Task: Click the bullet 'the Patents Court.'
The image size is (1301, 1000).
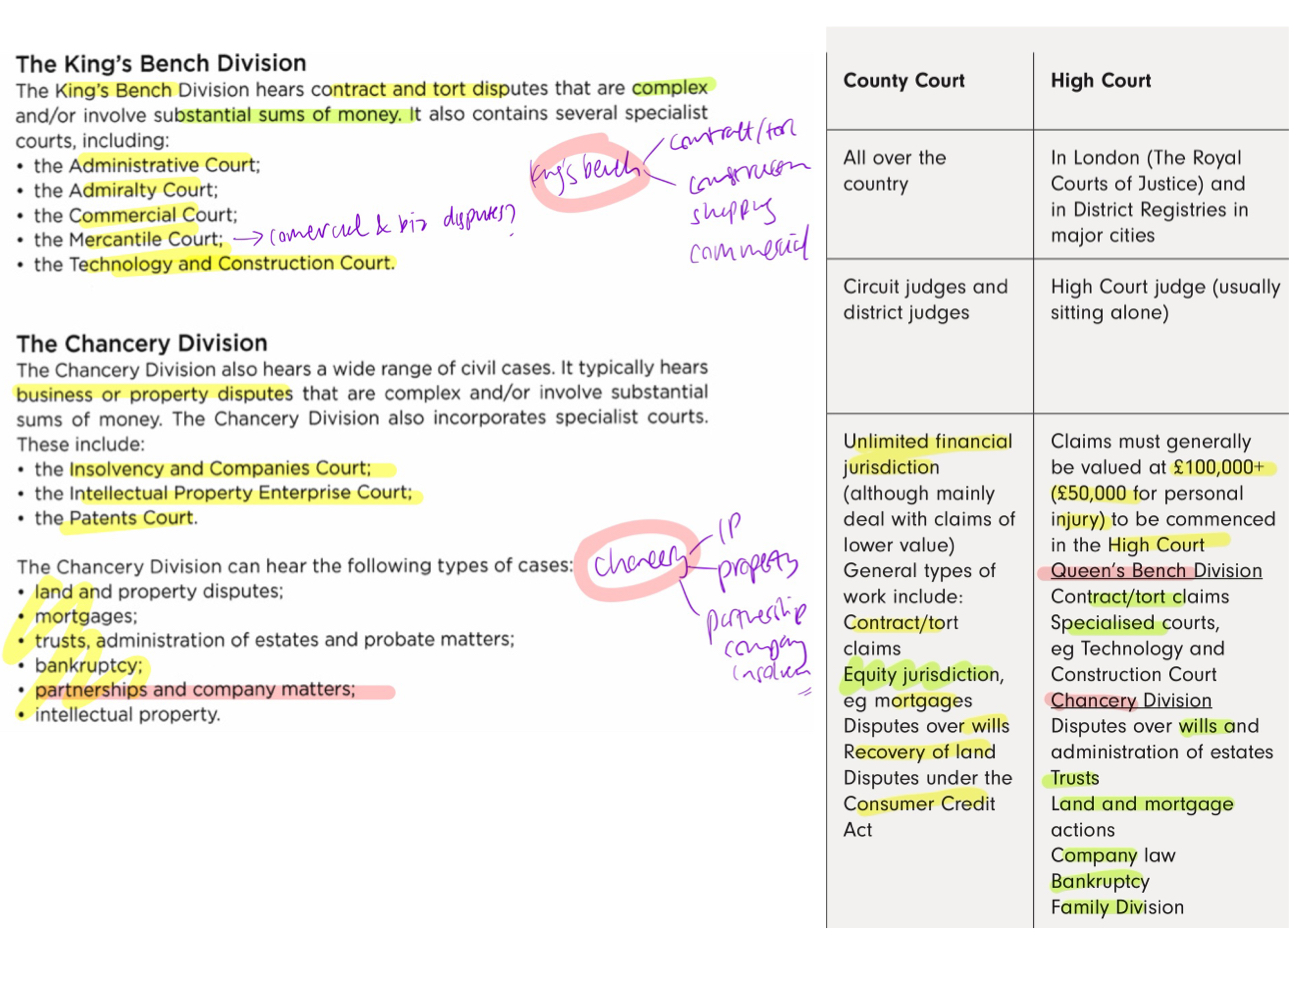Action: [116, 518]
